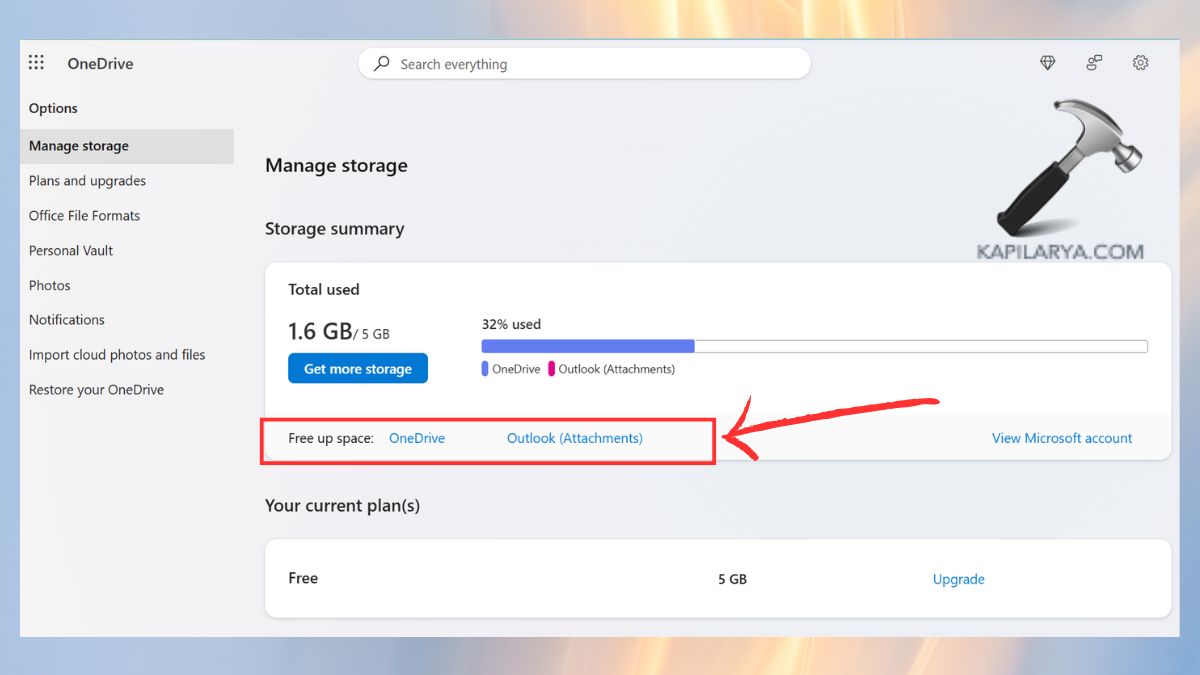The height and width of the screenshot is (675, 1200).
Task: Open Restore your OneDrive
Action: pyautogui.click(x=96, y=389)
